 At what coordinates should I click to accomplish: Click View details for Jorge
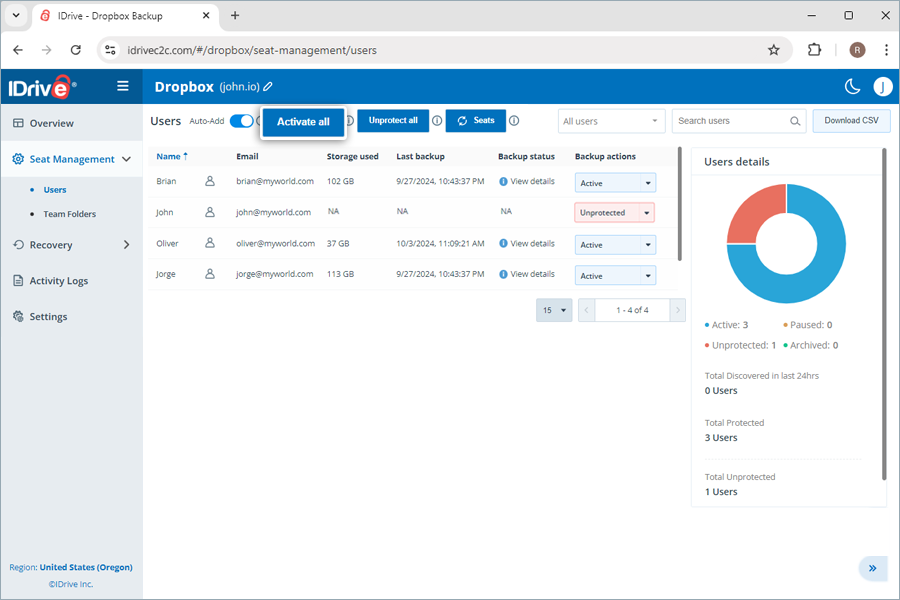coord(533,274)
